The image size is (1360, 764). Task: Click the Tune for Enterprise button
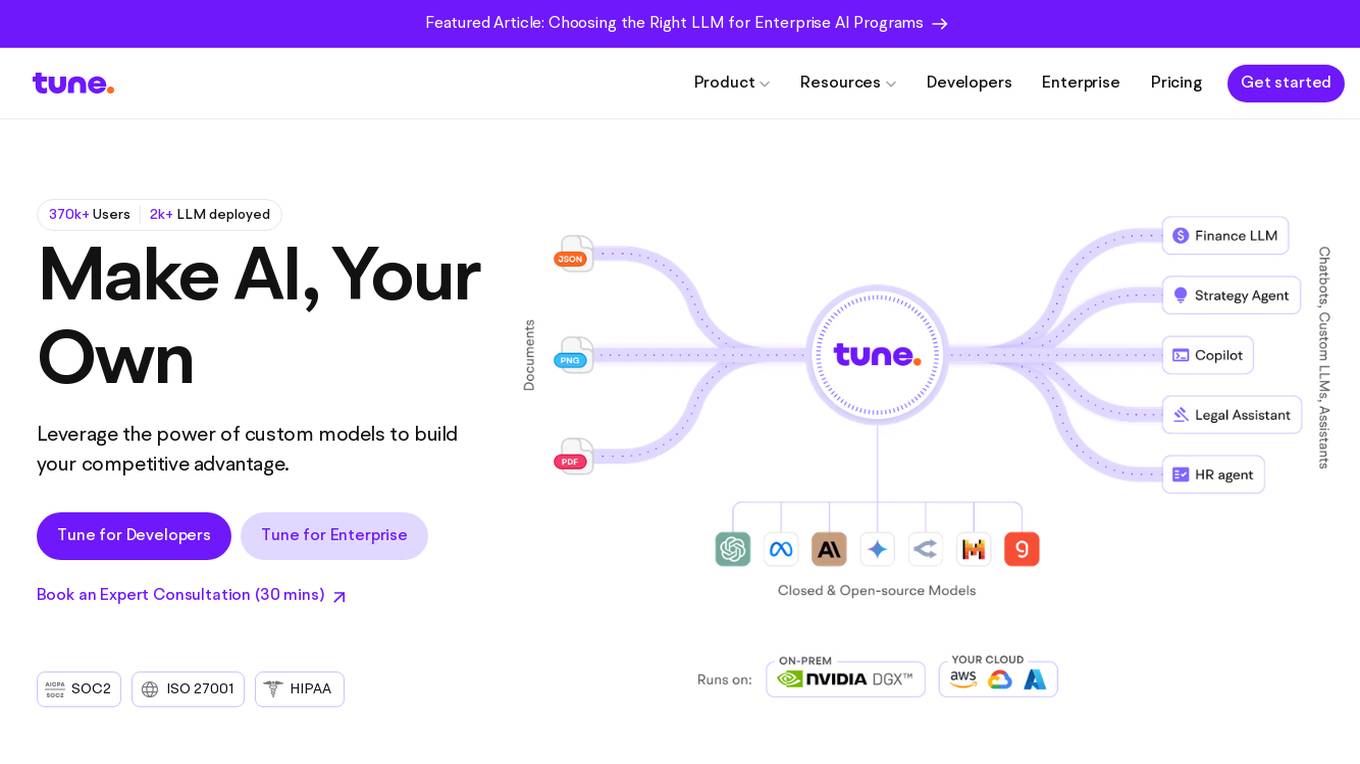[x=334, y=536]
